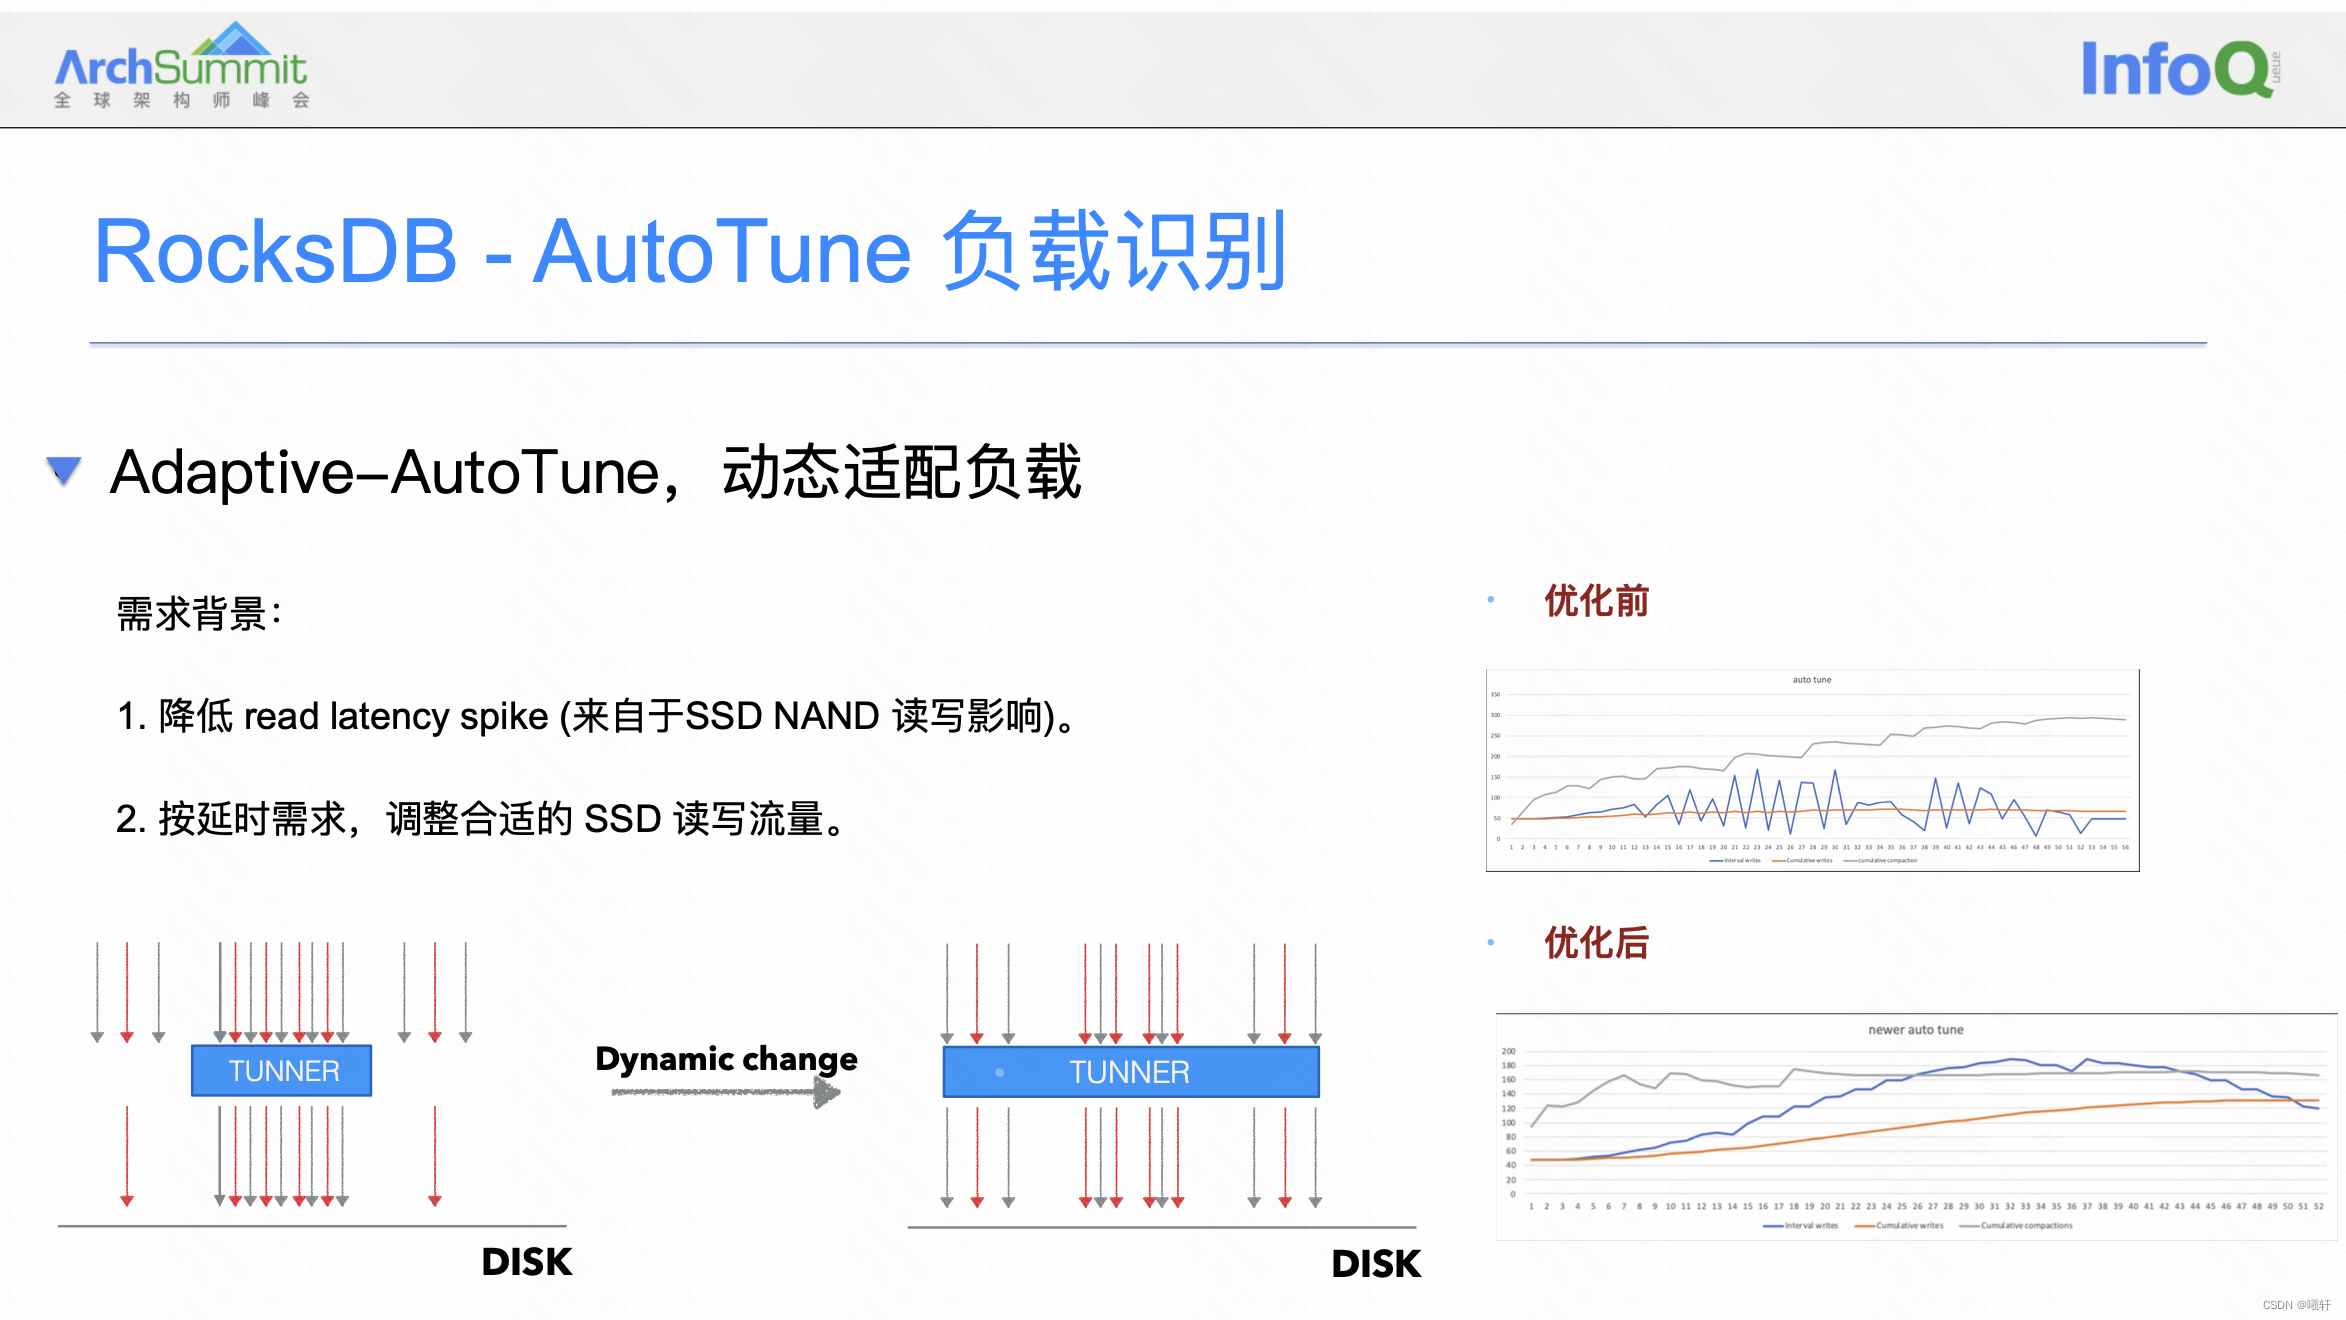The image size is (2346, 1320).
Task: Click the 全球架构师峰会 subtitle
Action: click(x=181, y=100)
